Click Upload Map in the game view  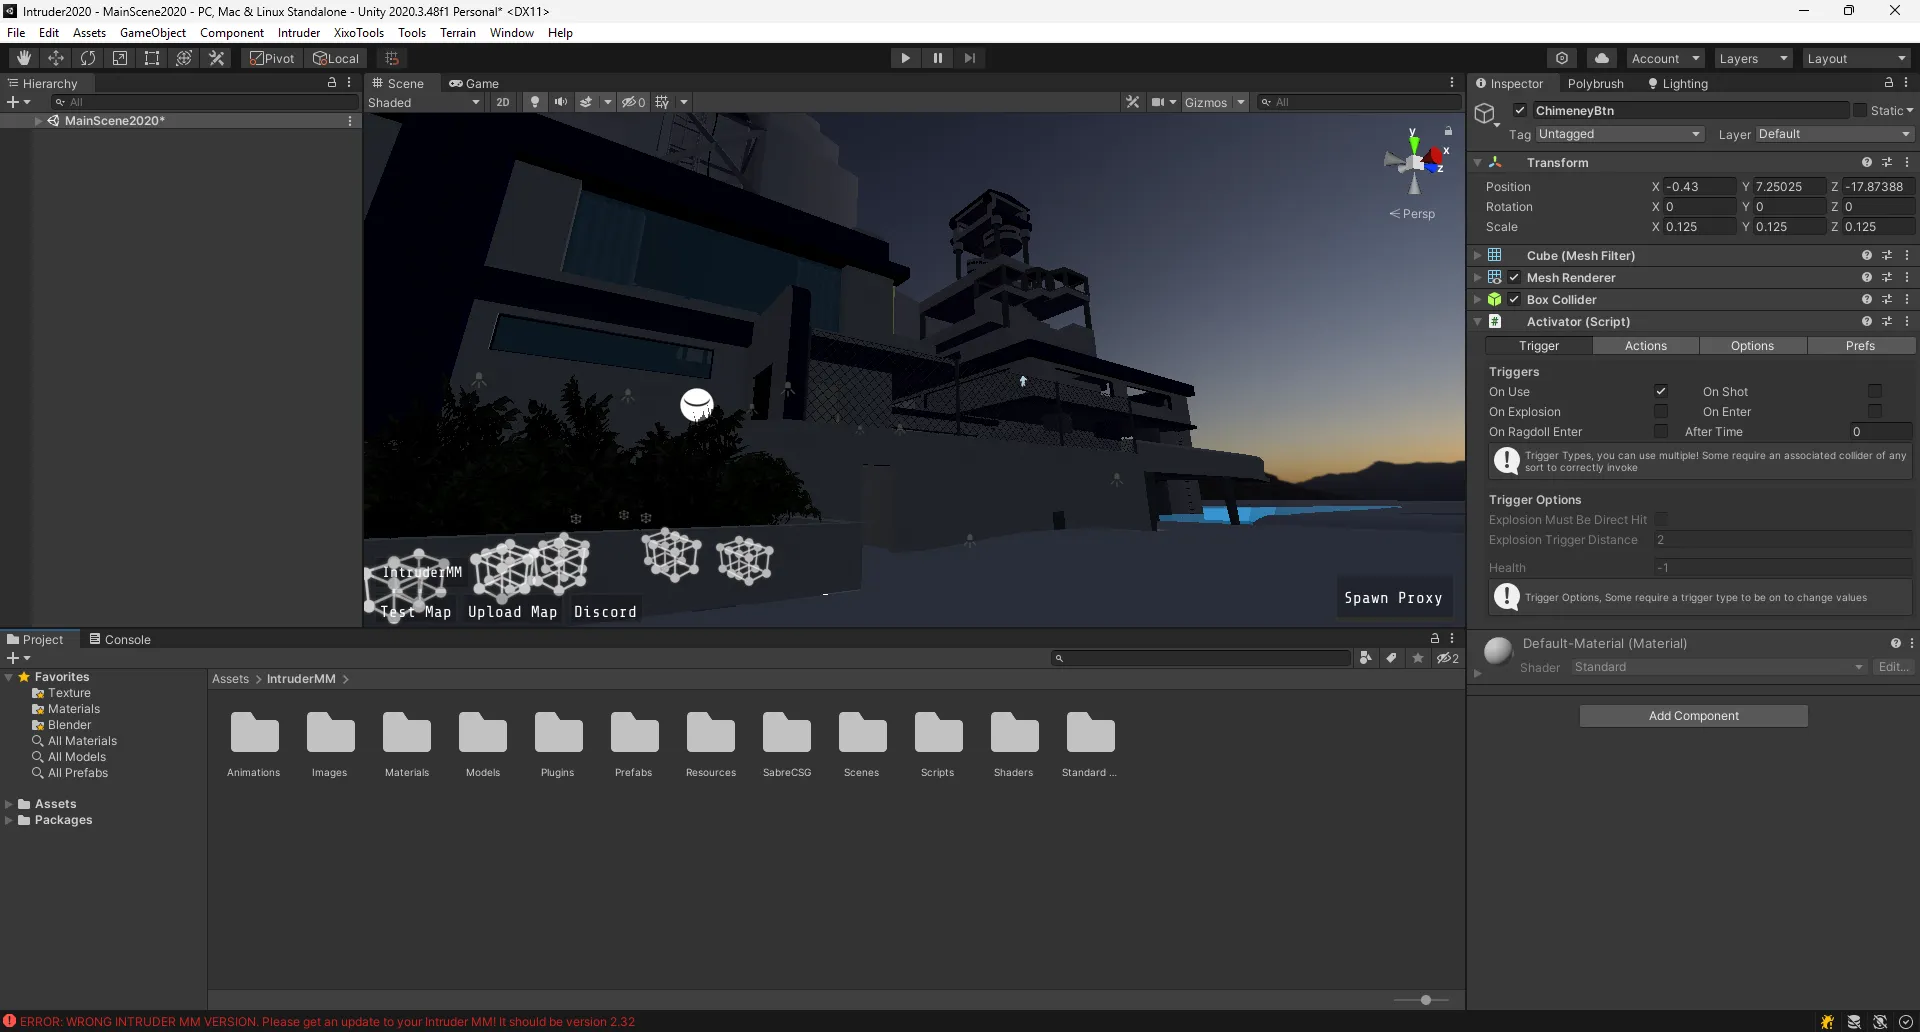tap(512, 612)
